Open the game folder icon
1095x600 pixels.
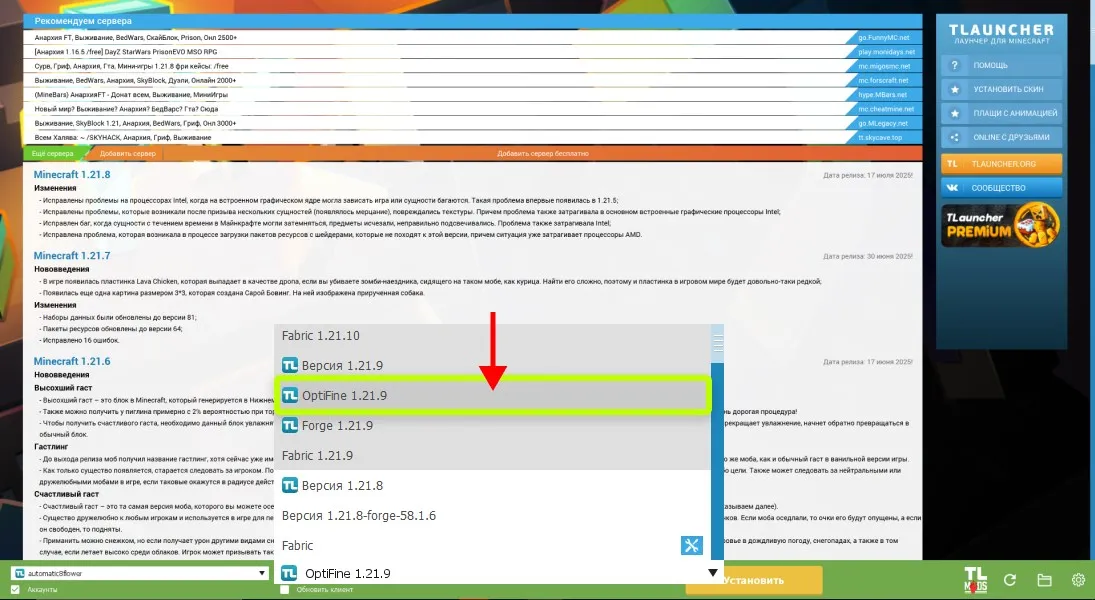[x=1045, y=580]
